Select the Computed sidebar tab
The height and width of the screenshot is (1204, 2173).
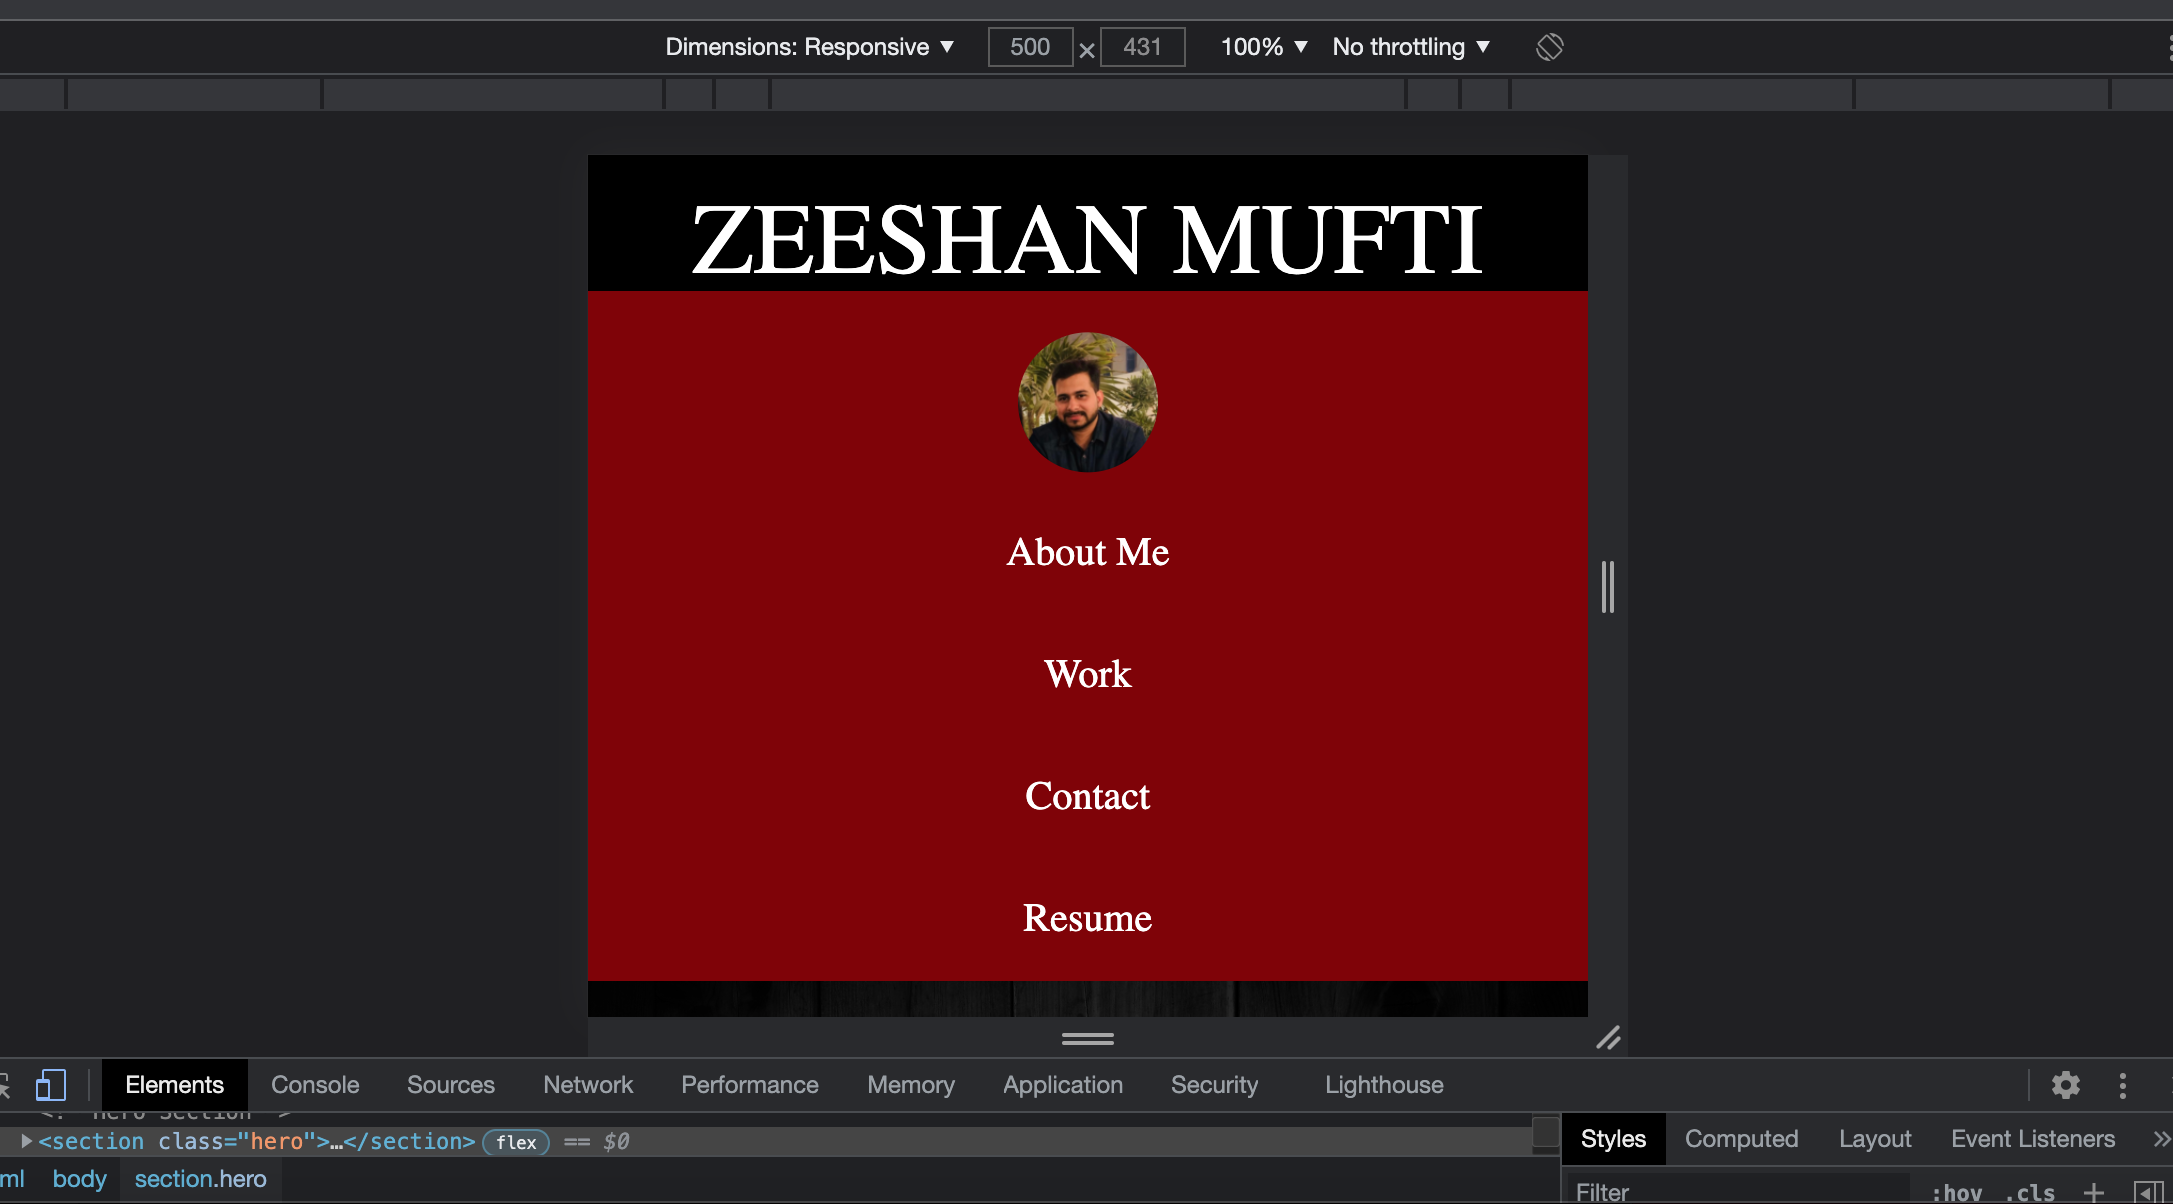[1741, 1139]
